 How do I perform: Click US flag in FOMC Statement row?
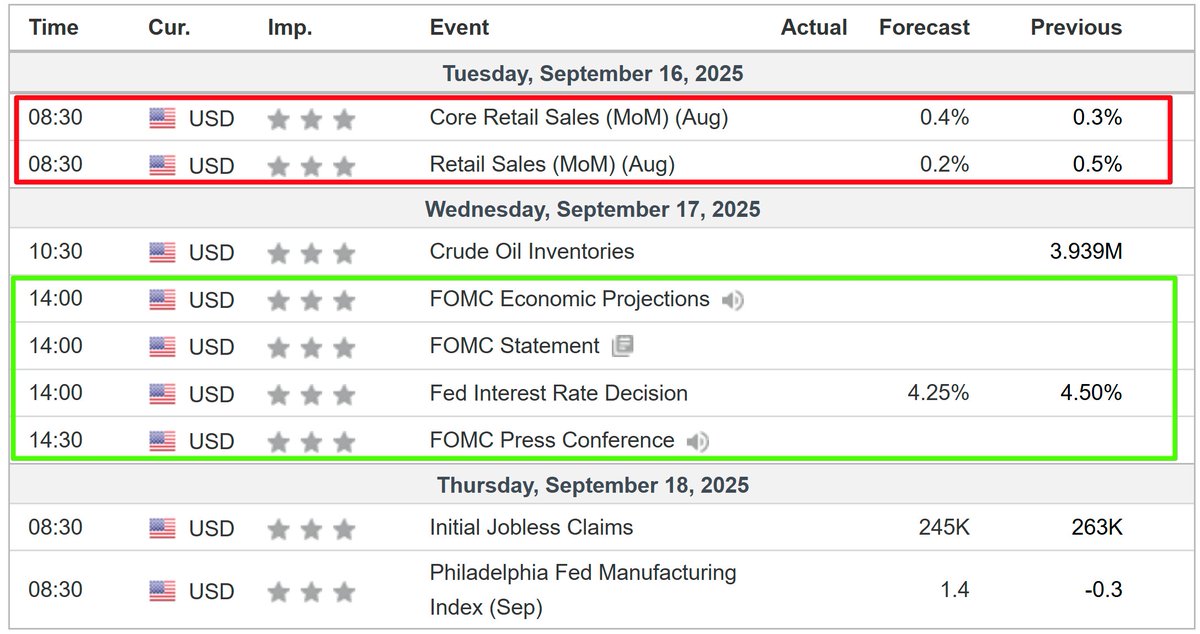point(162,347)
